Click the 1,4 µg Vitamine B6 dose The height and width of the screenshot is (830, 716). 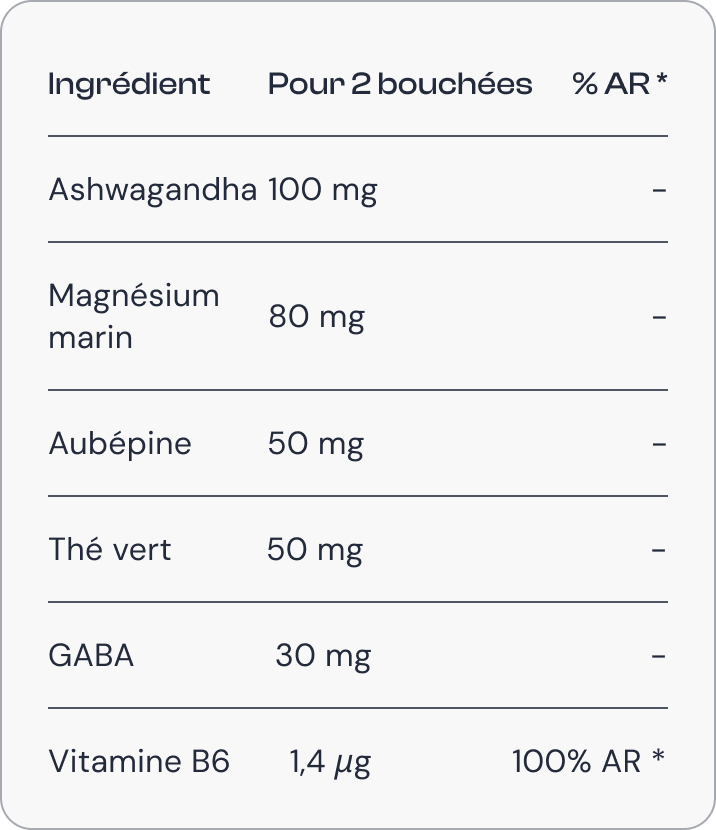(x=330, y=763)
